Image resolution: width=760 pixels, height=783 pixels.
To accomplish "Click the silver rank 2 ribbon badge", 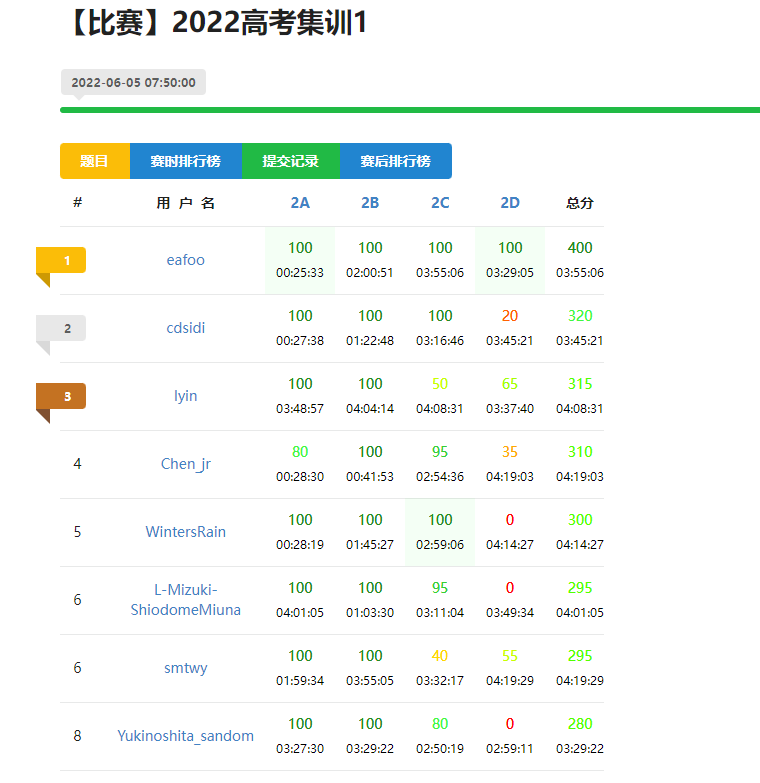I will tap(61, 328).
